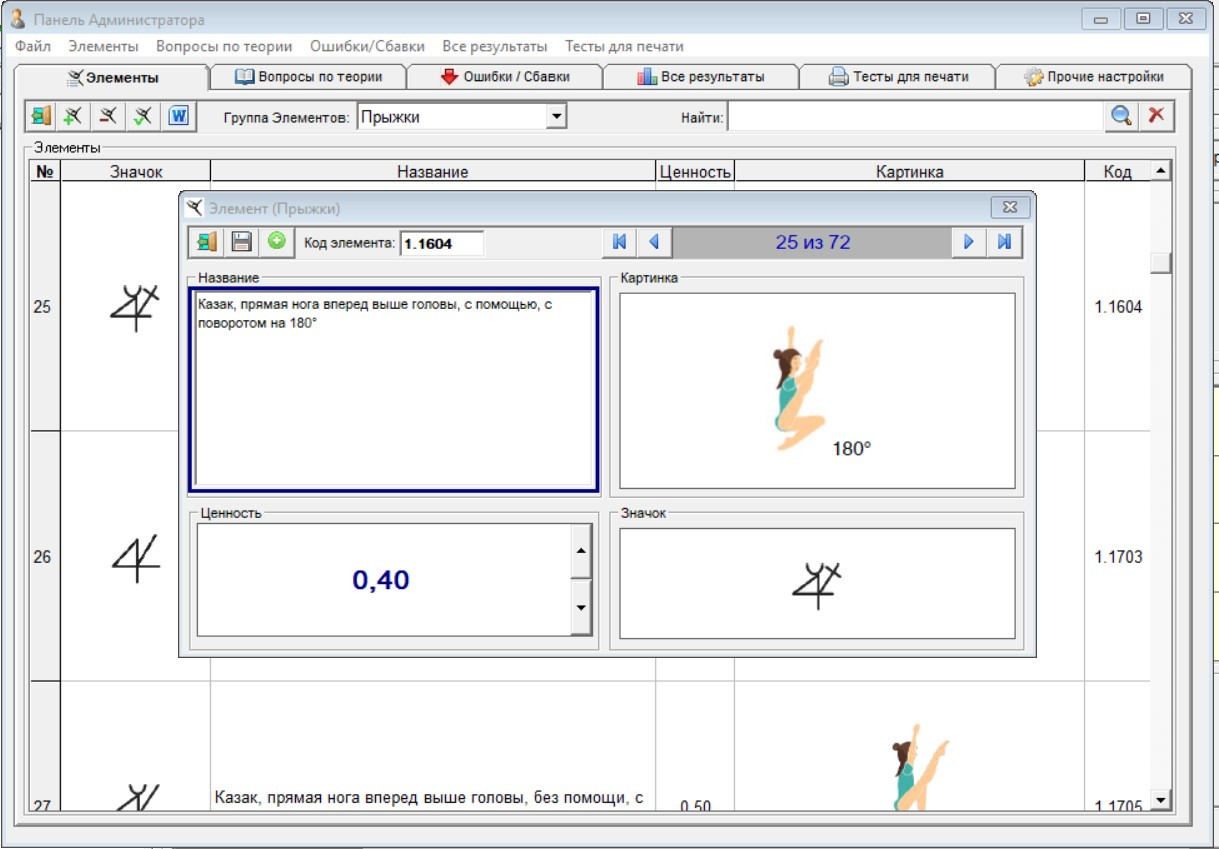The height and width of the screenshot is (849, 1219).
Task: Decrease Ценность value with down arrow
Action: (581, 608)
